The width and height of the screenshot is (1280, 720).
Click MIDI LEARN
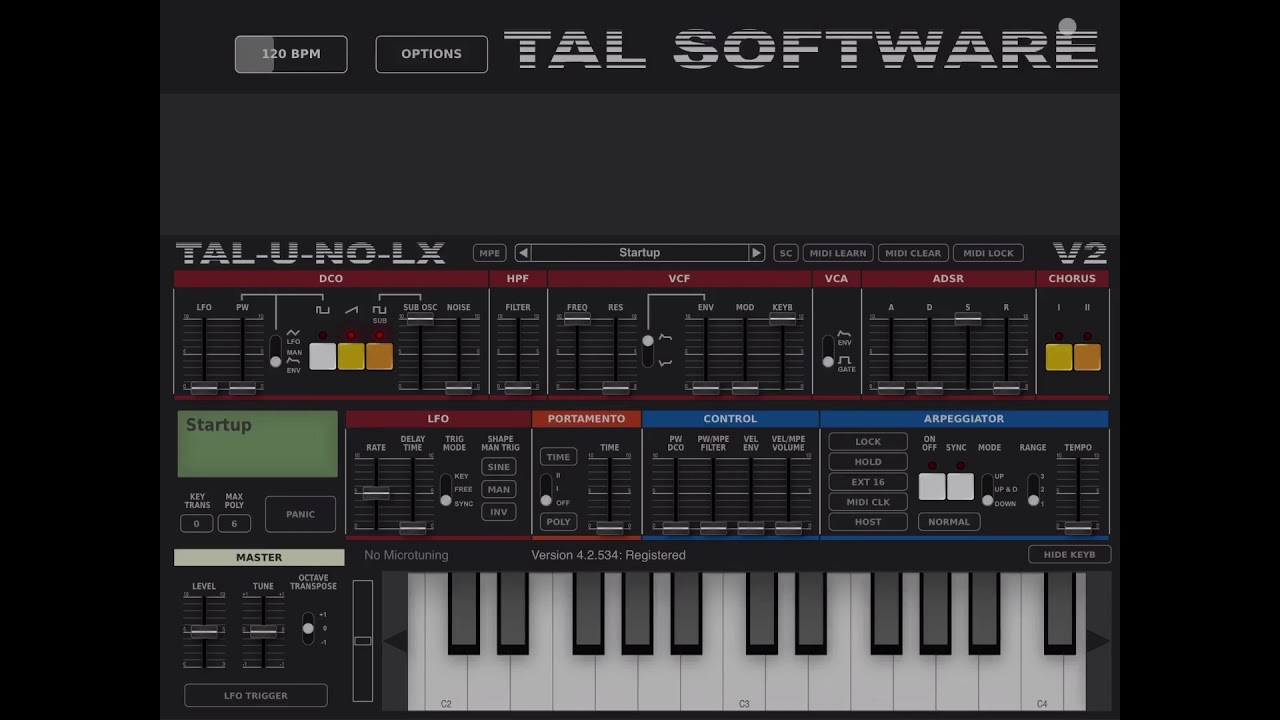pos(838,253)
